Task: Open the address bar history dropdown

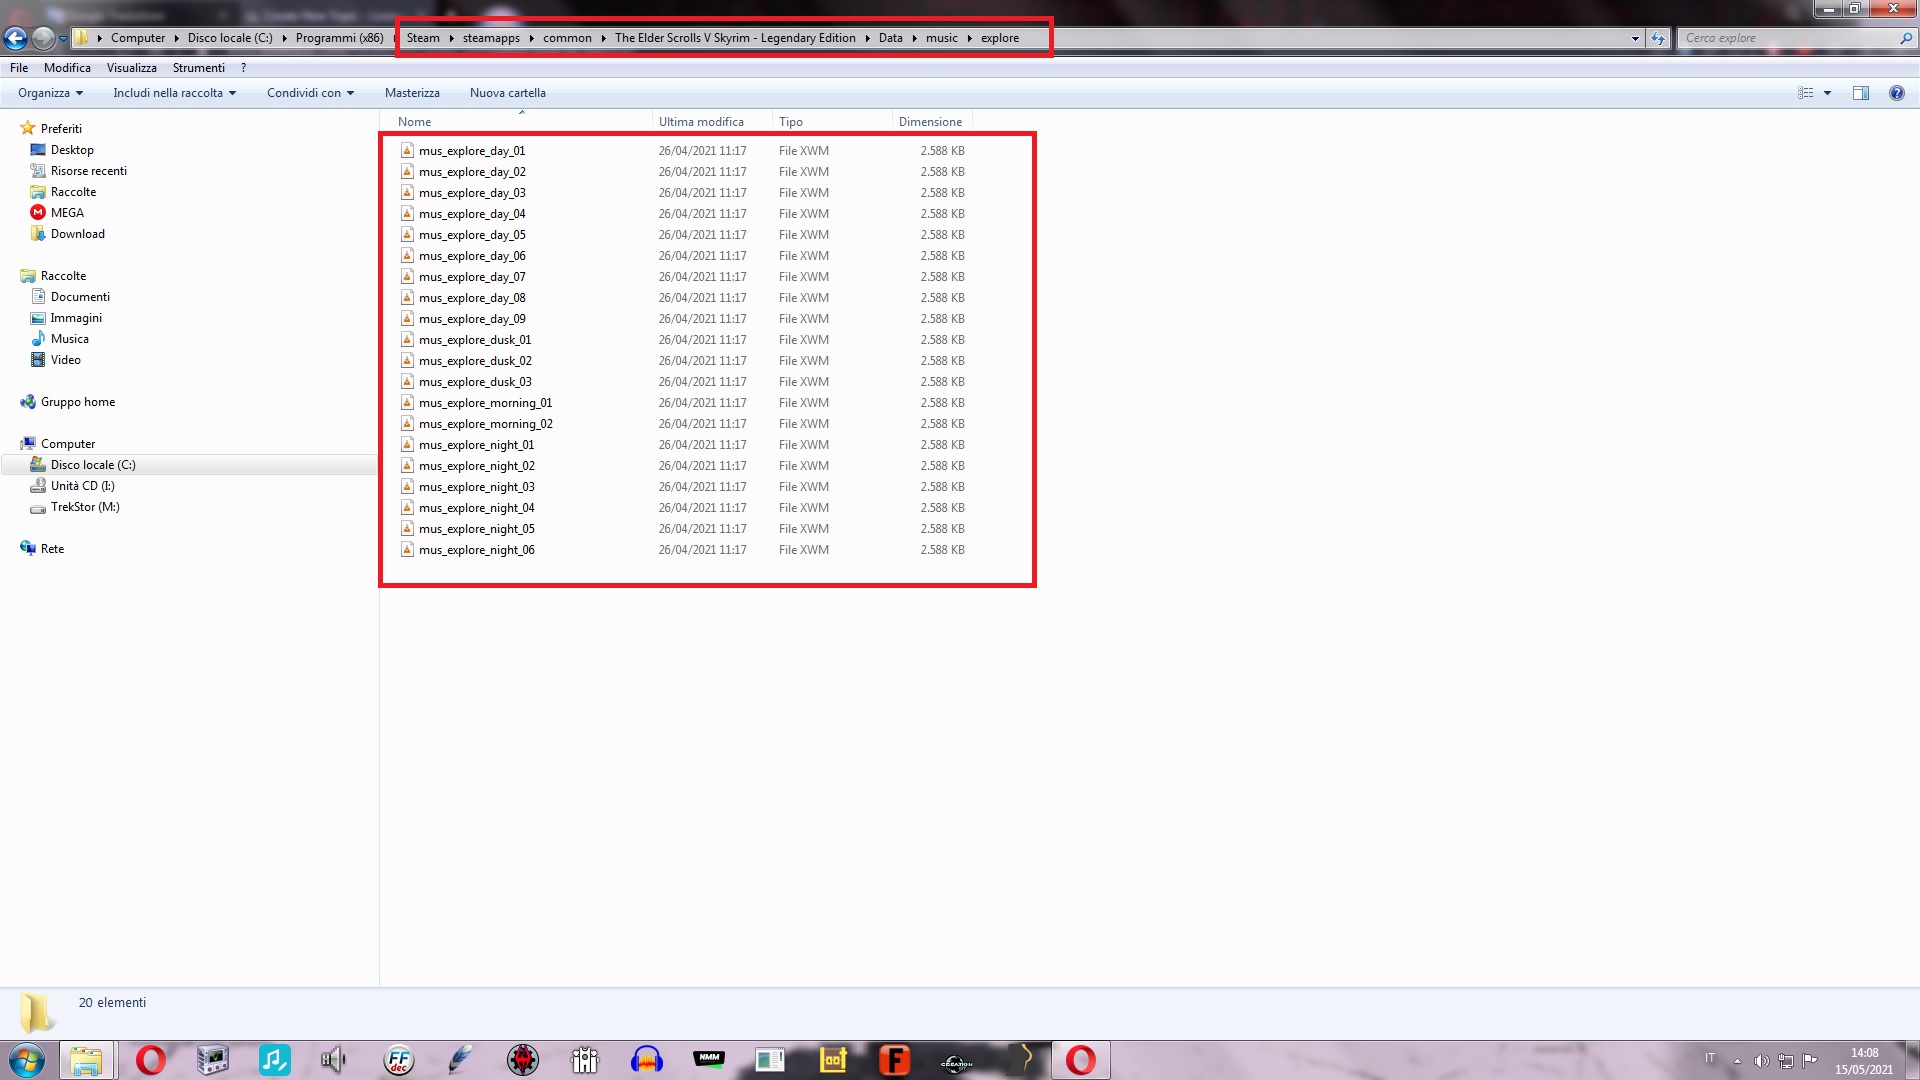Action: pyautogui.click(x=1635, y=38)
